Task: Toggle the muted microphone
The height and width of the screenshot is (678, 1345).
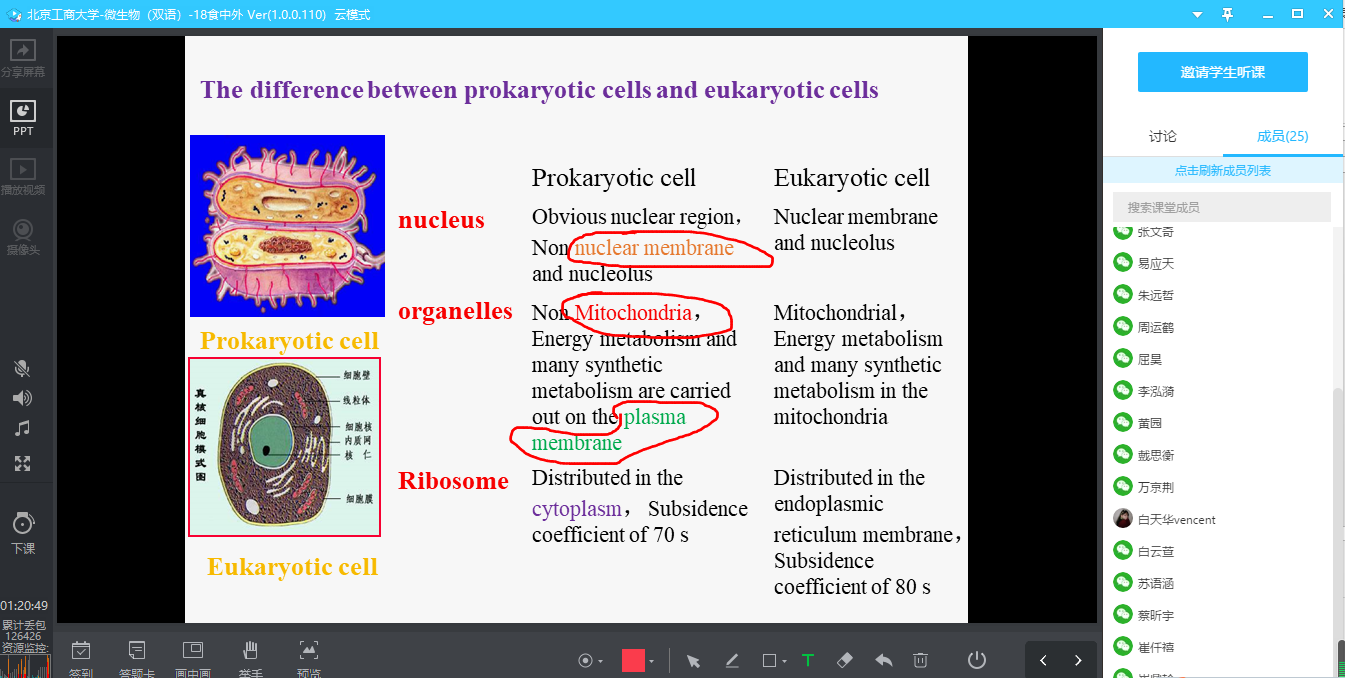Action: [x=22, y=368]
